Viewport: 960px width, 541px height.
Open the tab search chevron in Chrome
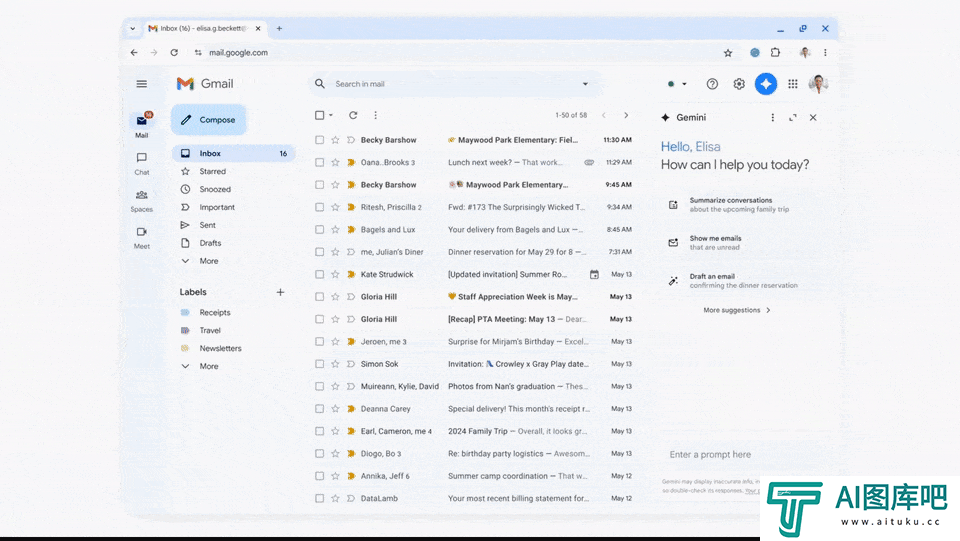pos(132,28)
